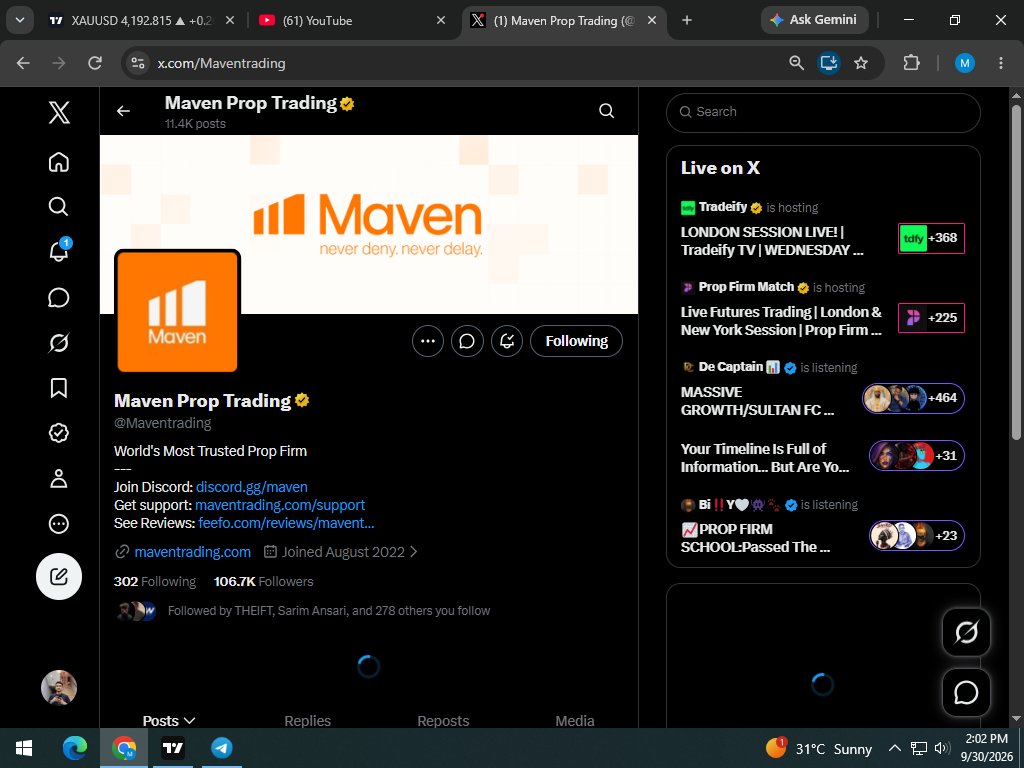
Task: Expand Joined August 2022 details chevron
Action: click(413, 552)
